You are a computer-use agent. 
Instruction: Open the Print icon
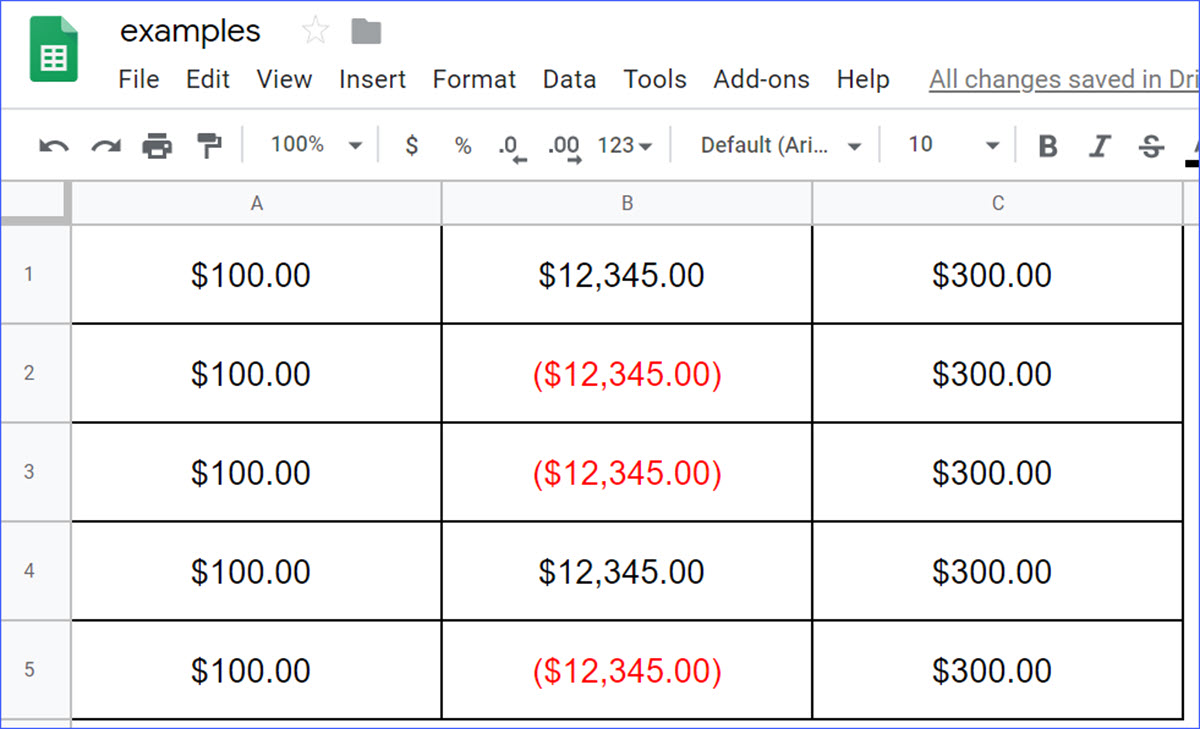click(x=158, y=144)
